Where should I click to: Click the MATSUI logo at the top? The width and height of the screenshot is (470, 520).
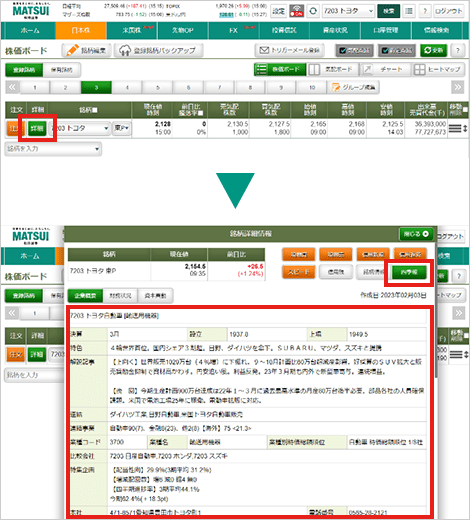click(31, 11)
